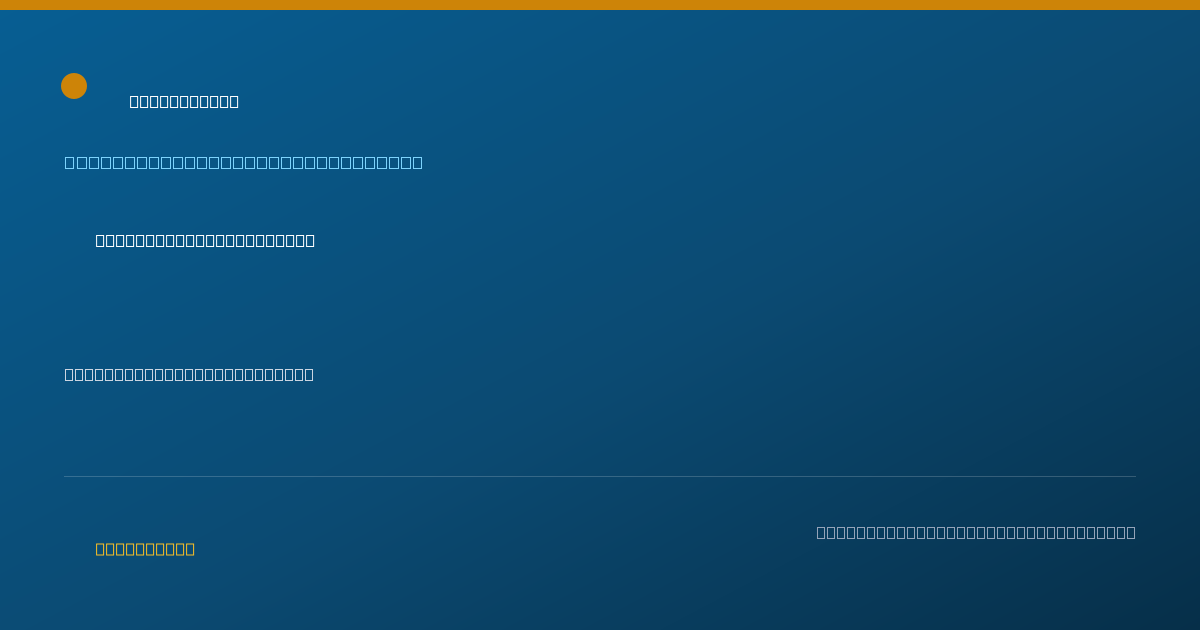The height and width of the screenshot is (630, 1200).
Task: Select the white title text beside the orange circle
Action: 184,101
